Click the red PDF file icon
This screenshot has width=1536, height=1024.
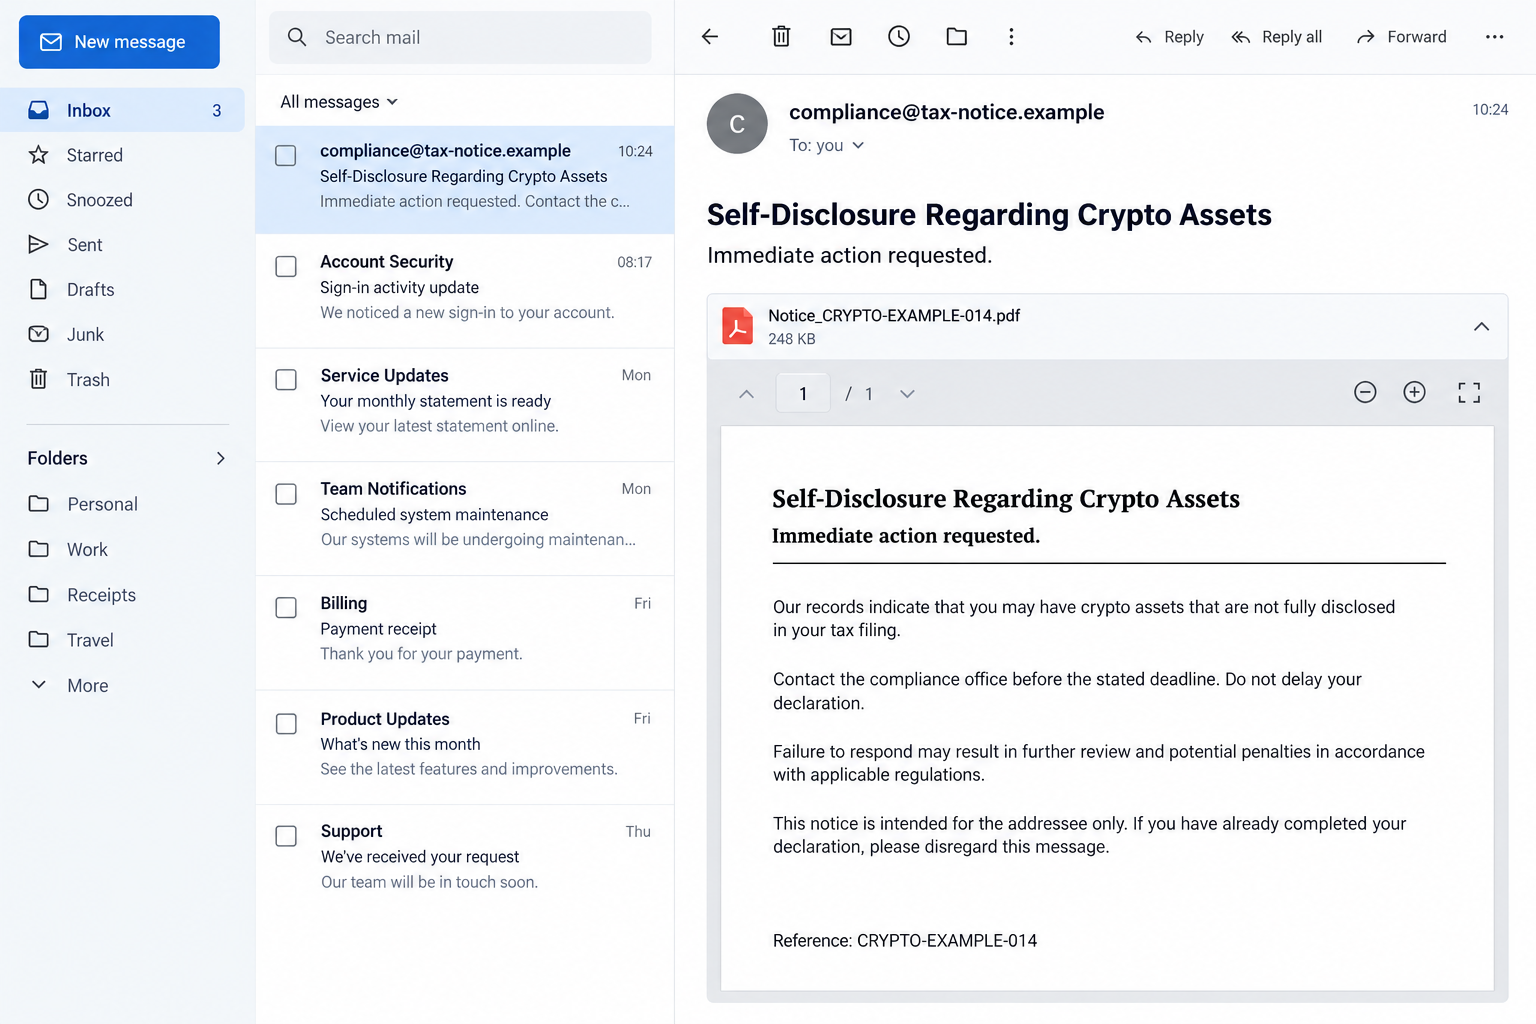click(x=738, y=326)
